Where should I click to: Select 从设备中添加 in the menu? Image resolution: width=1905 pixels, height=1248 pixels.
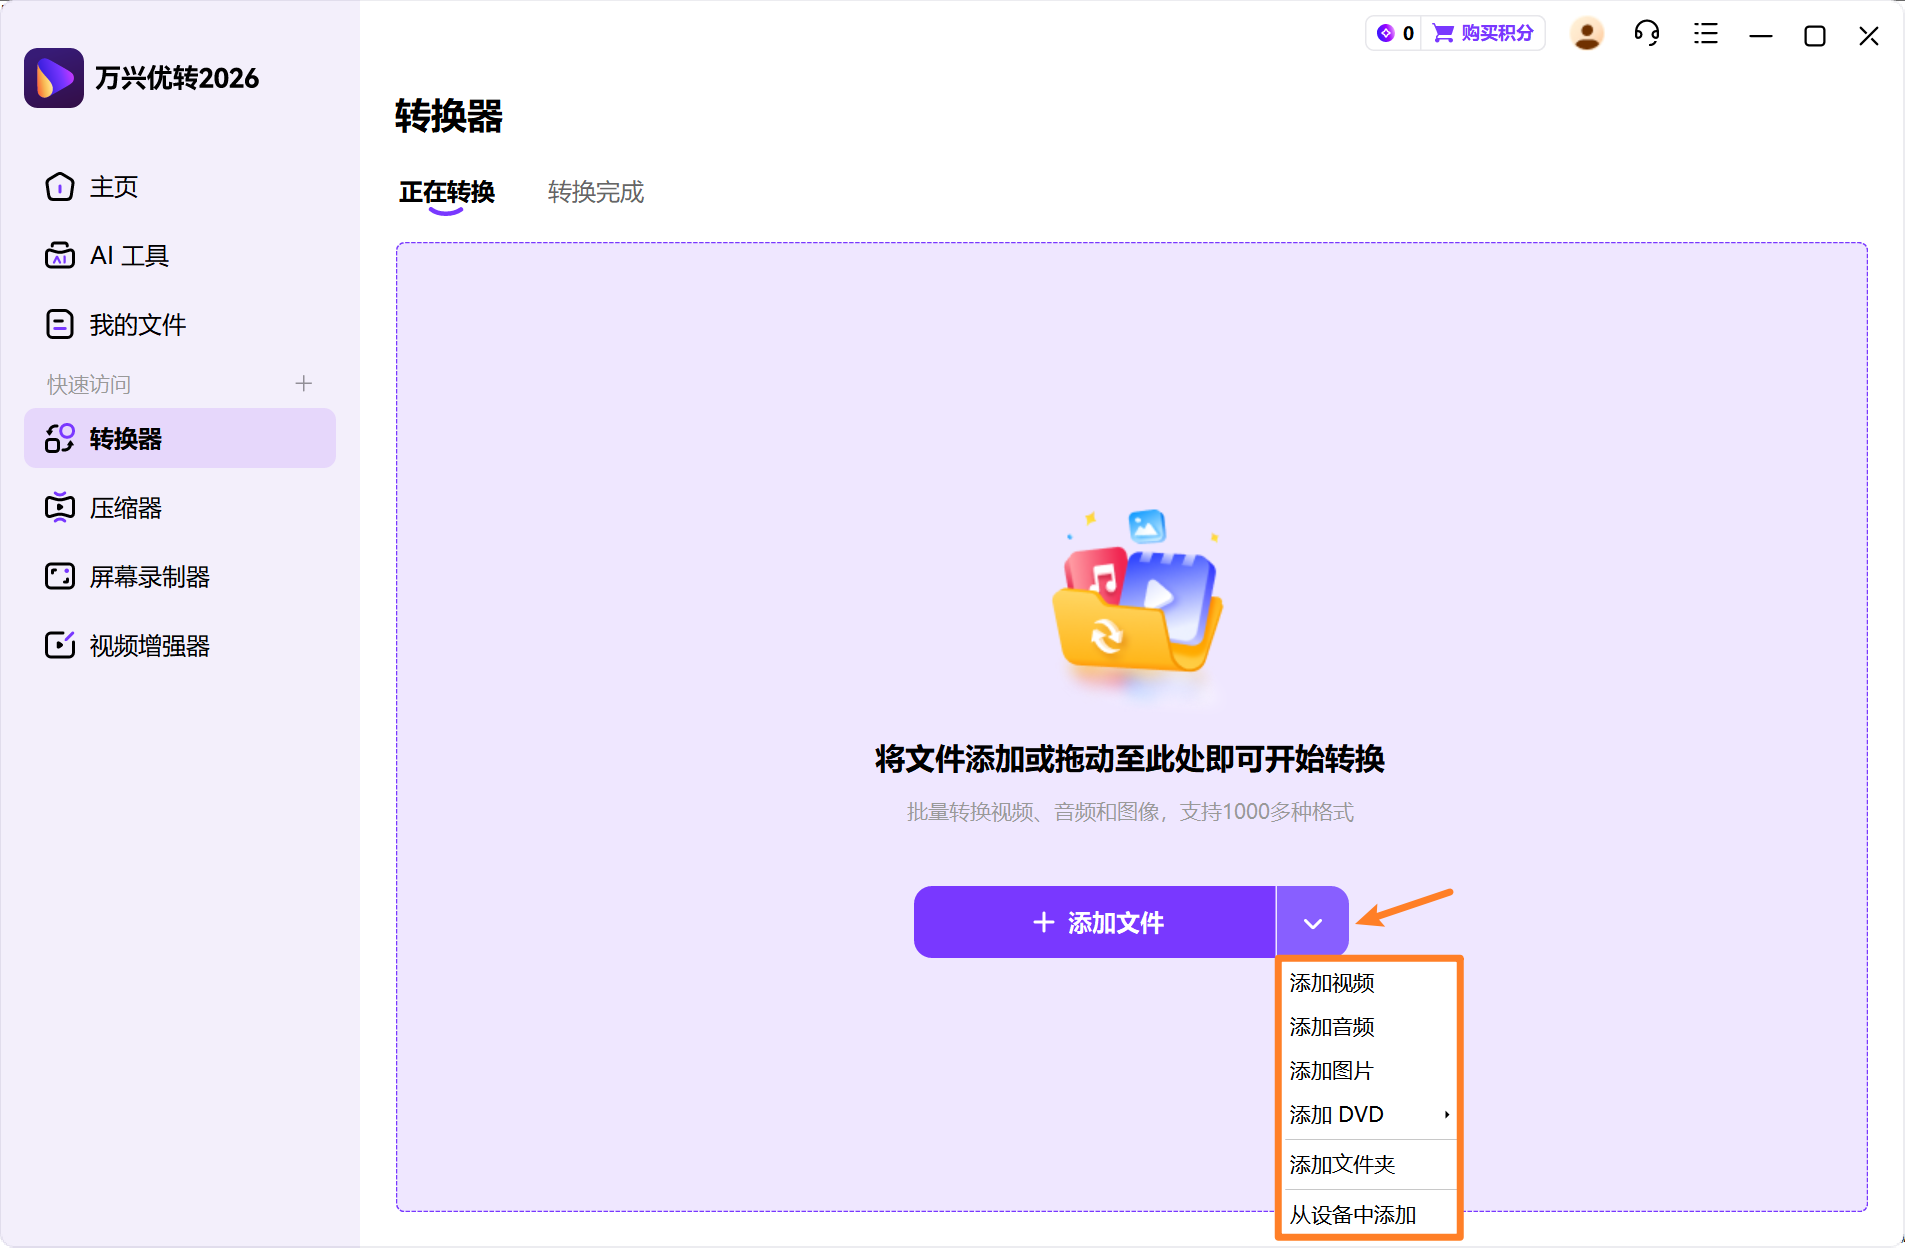pos(1352,1214)
